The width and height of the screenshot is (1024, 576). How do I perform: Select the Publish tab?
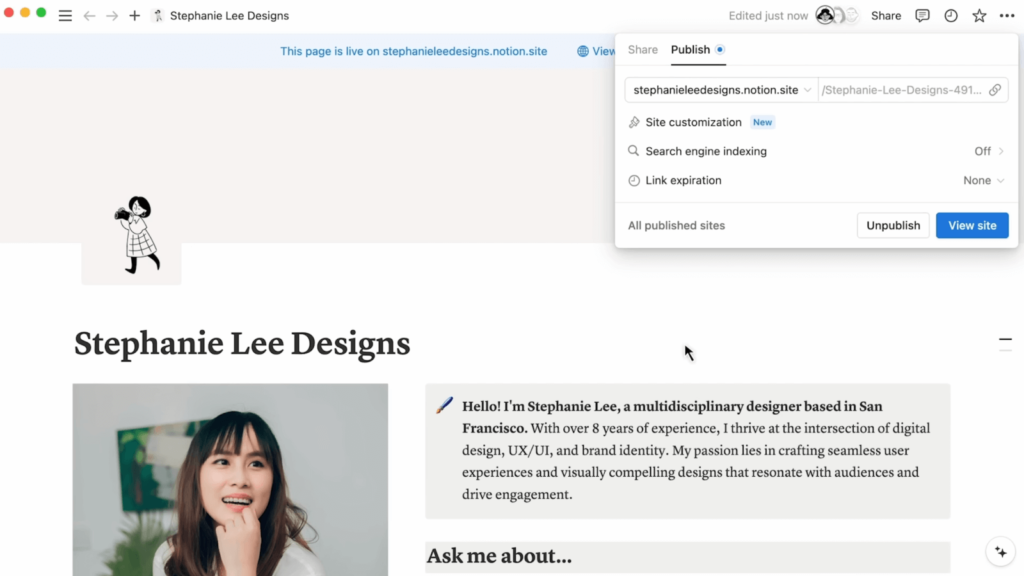click(x=690, y=49)
